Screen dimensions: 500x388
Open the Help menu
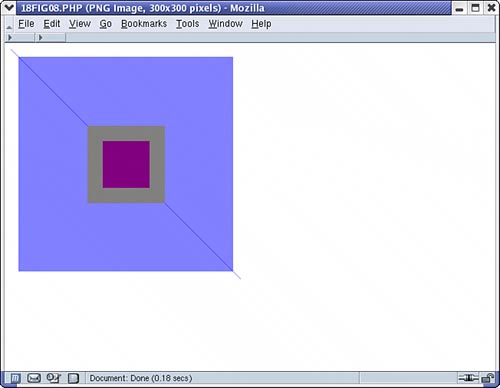[261, 24]
